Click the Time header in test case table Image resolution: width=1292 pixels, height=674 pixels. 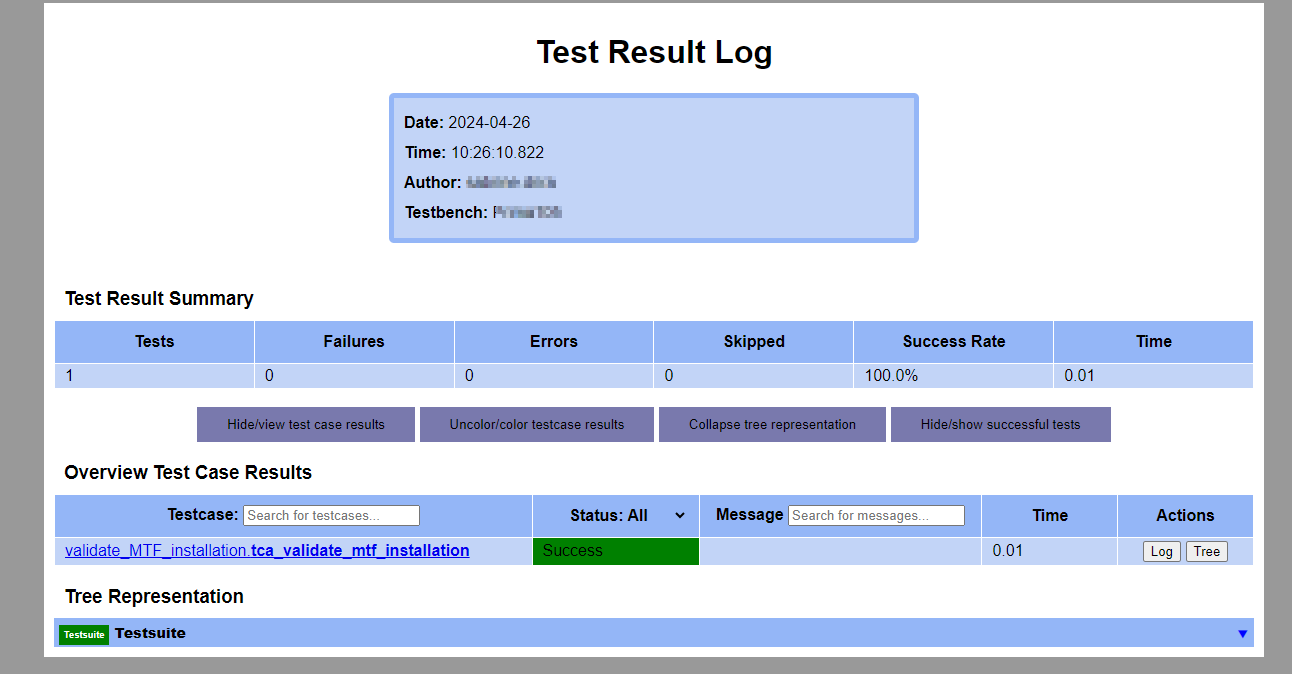[1049, 516]
